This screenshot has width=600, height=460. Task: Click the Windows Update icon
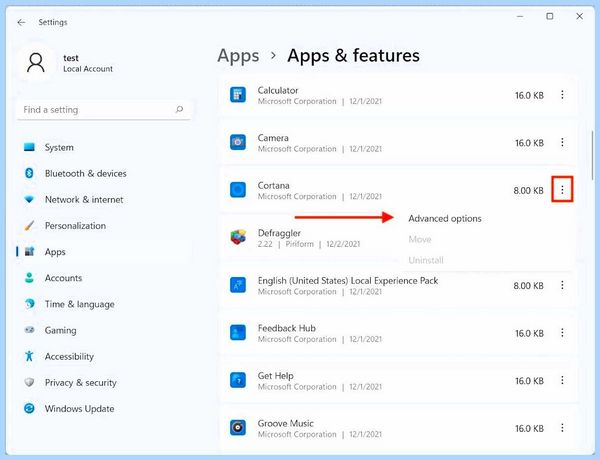pyautogui.click(x=29, y=408)
